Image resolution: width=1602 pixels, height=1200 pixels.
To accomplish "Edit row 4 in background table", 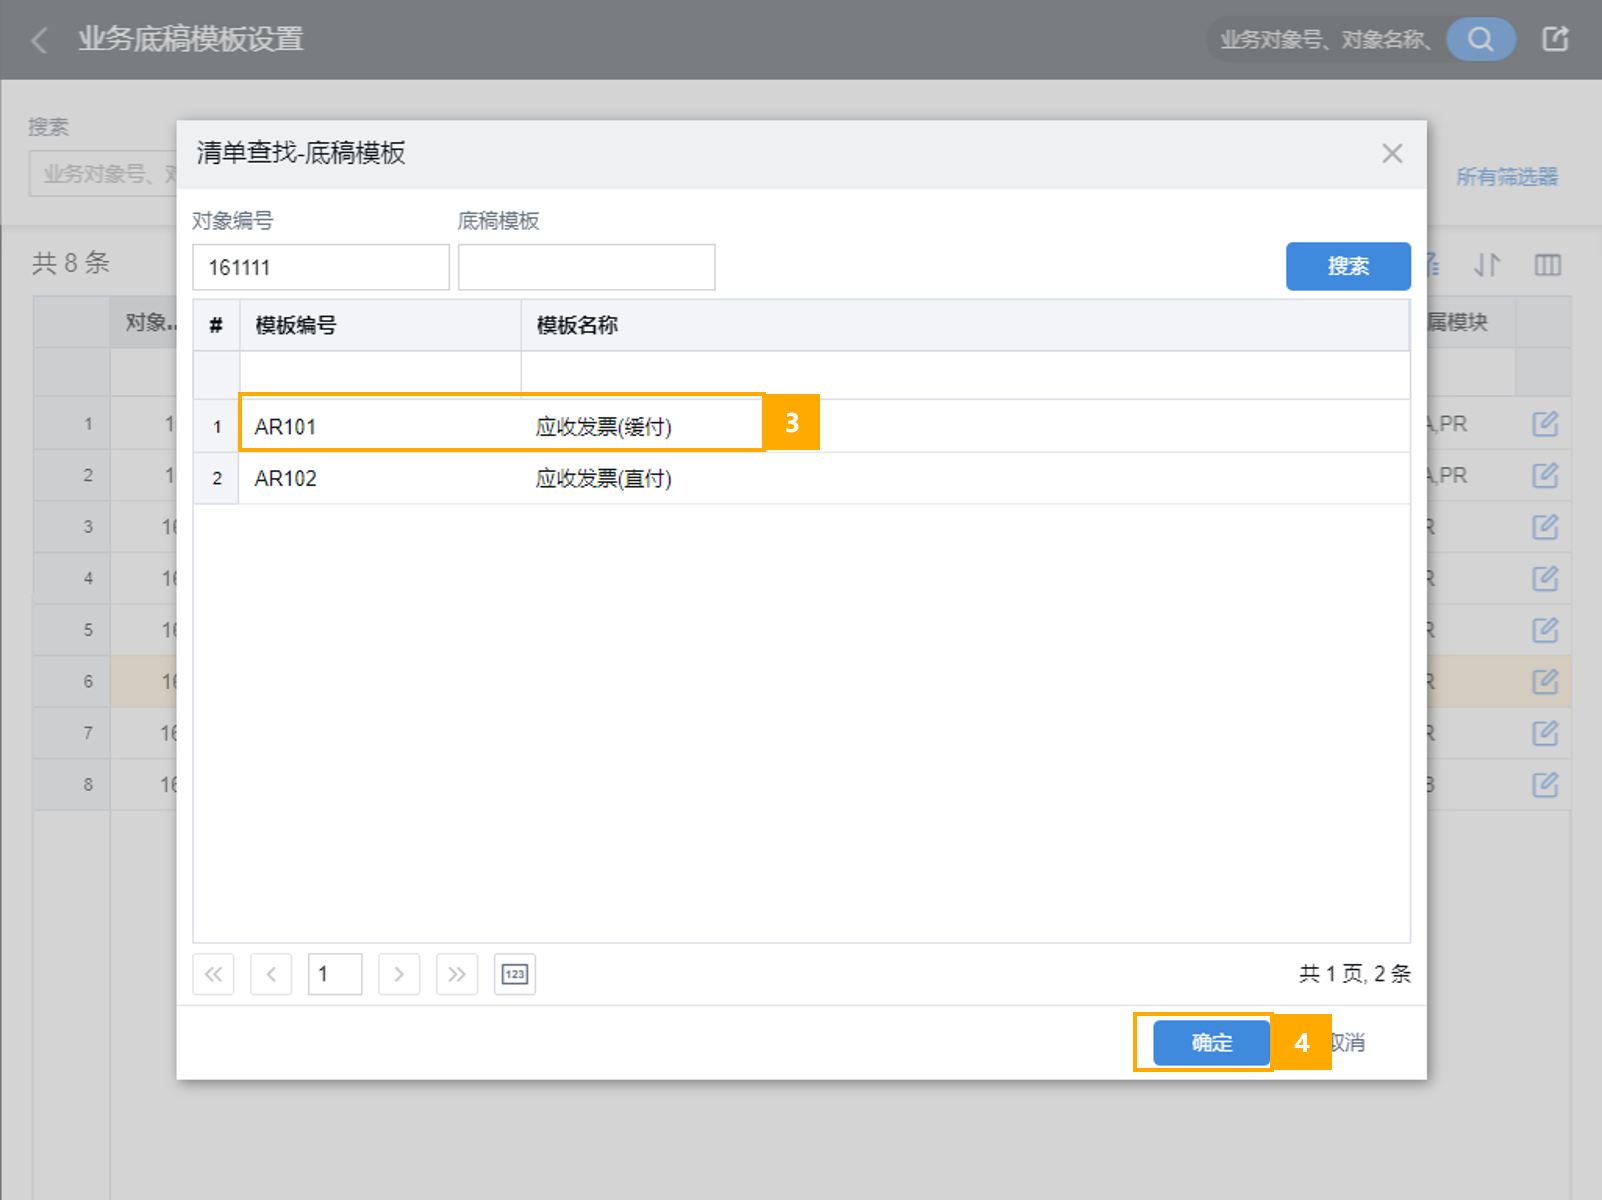I will [x=1545, y=578].
